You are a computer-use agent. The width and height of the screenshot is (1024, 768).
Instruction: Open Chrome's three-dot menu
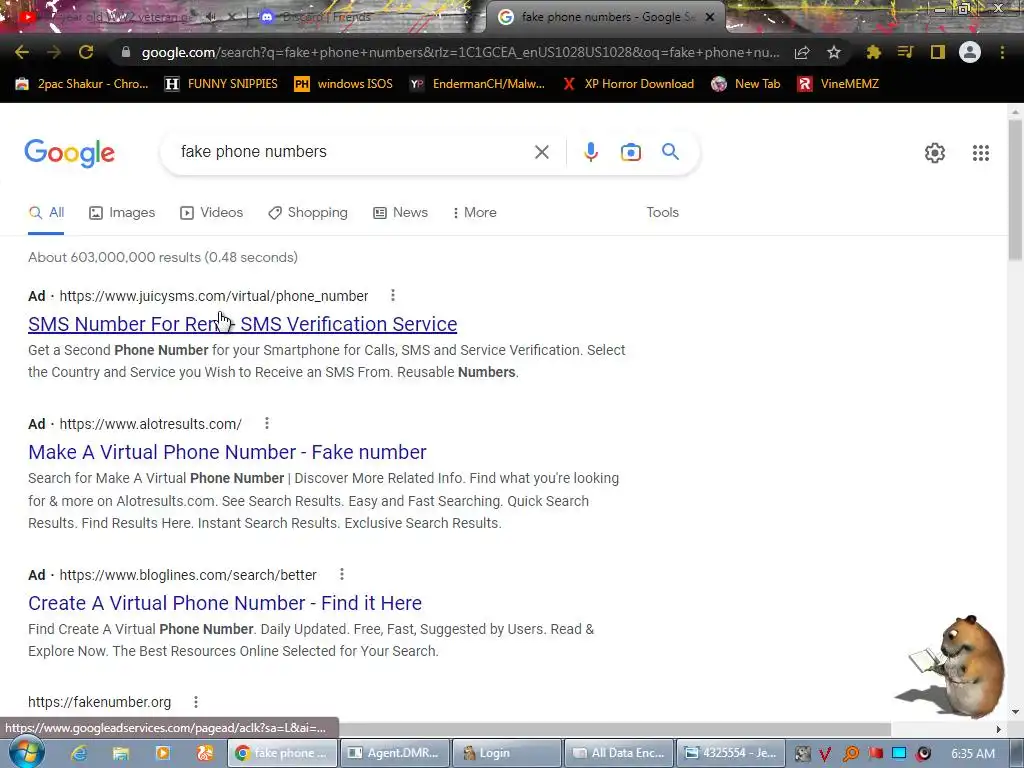pyautogui.click(x=1002, y=52)
